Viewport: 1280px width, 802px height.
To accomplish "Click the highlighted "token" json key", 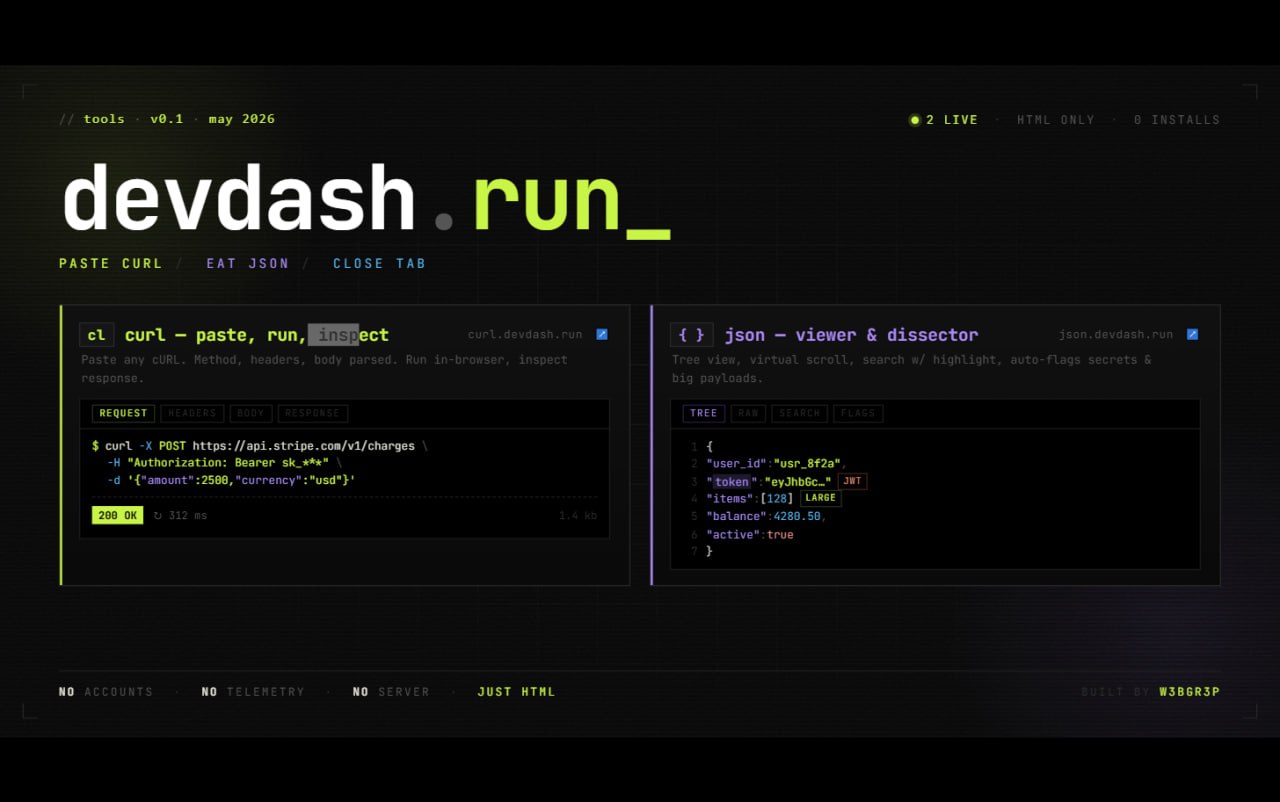I will pyautogui.click(x=731, y=482).
